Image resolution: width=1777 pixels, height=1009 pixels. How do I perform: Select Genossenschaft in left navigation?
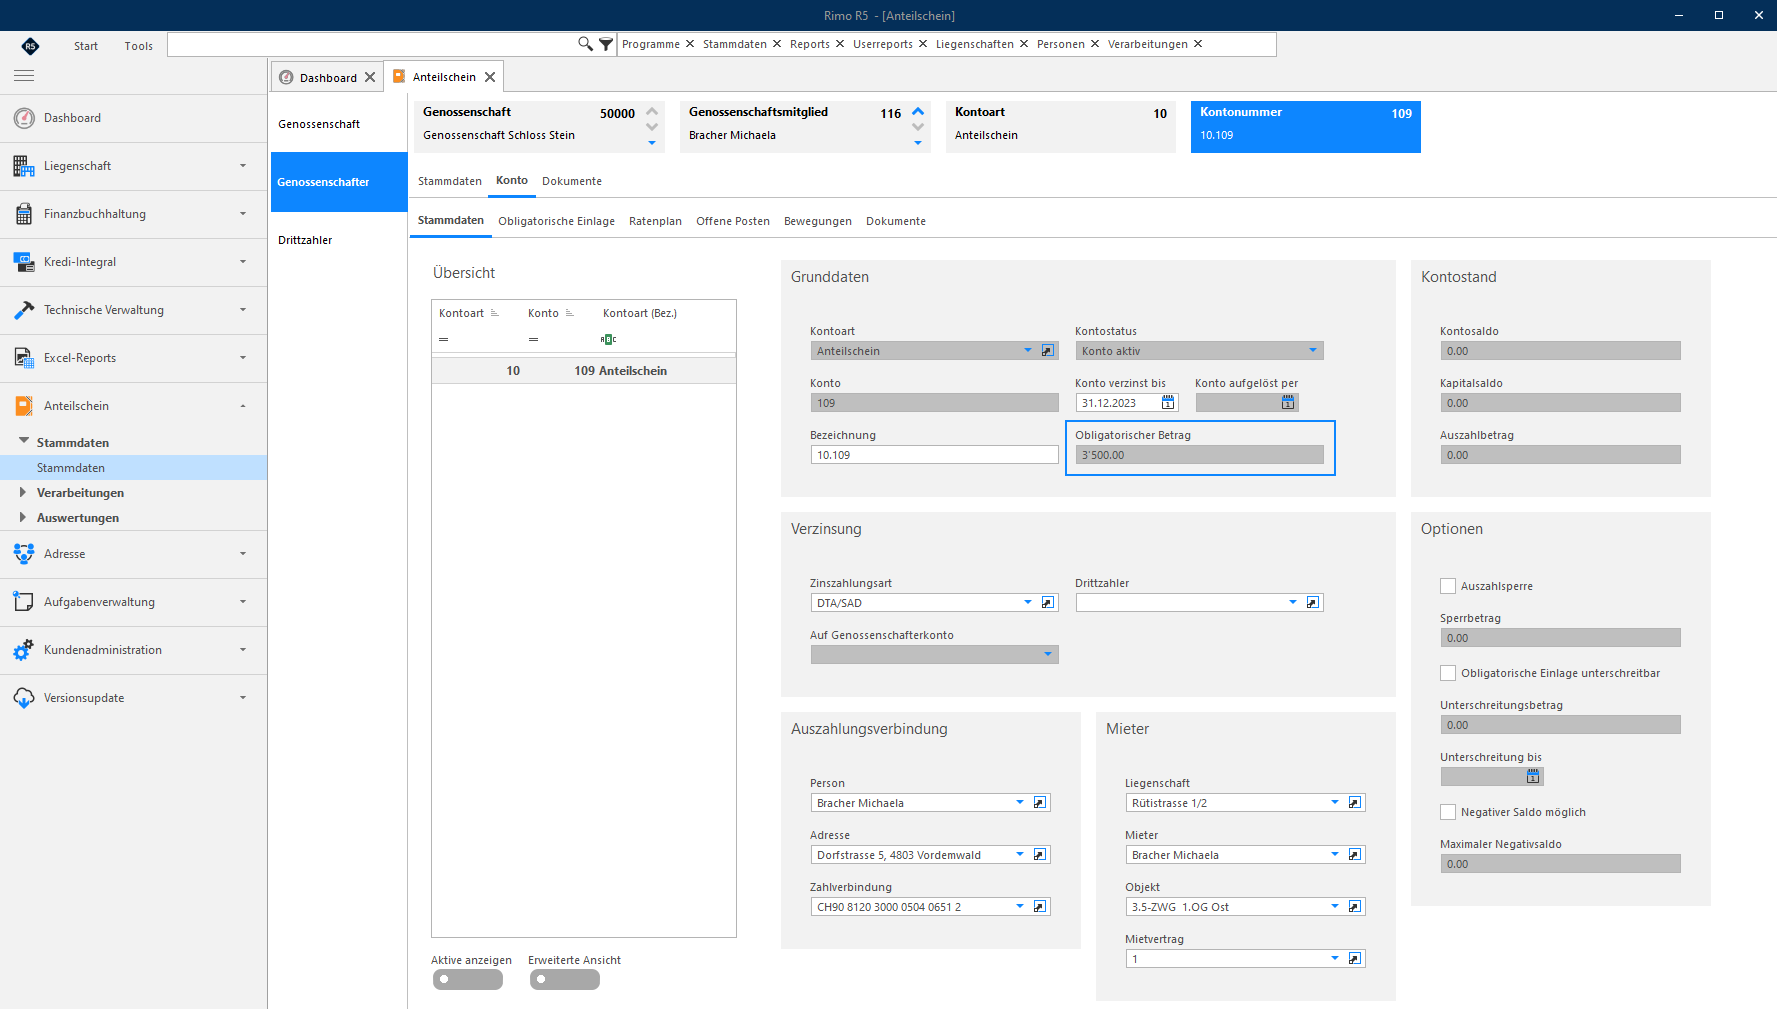[339, 124]
